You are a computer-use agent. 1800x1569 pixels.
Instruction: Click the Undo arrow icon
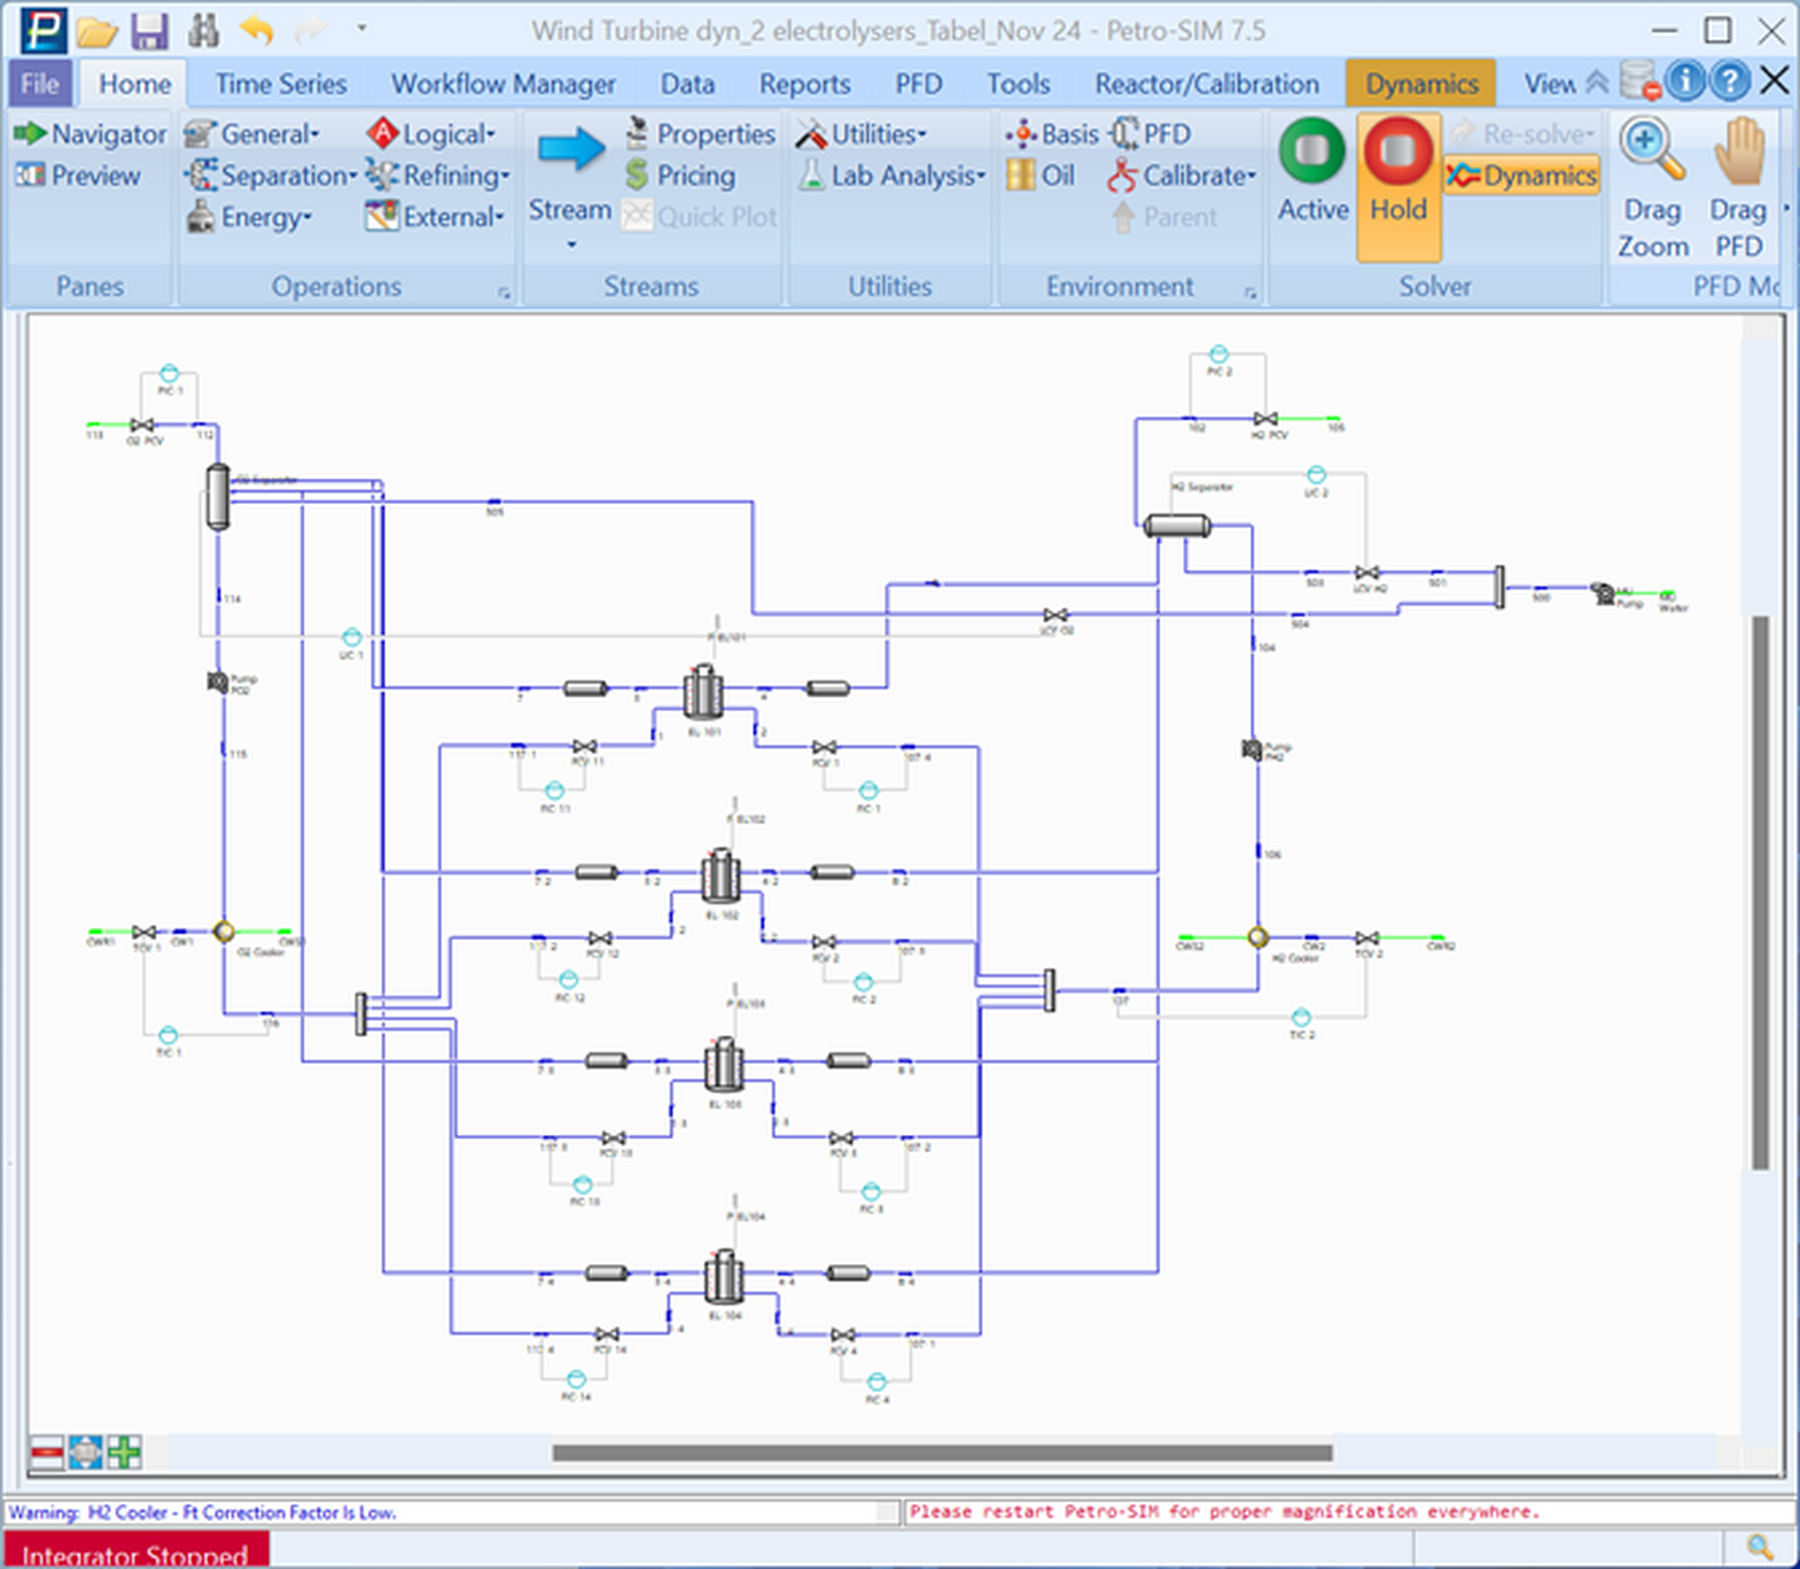(x=257, y=31)
